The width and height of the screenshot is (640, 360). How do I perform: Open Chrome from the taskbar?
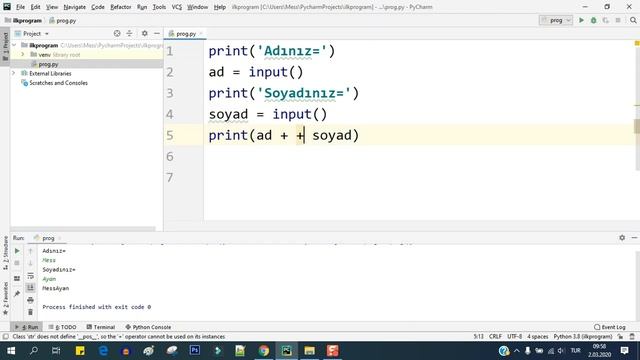264,351
